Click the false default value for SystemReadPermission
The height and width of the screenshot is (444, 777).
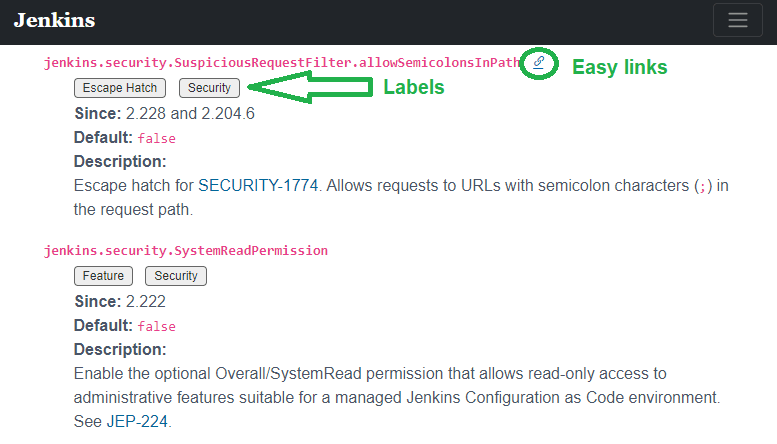point(156,327)
